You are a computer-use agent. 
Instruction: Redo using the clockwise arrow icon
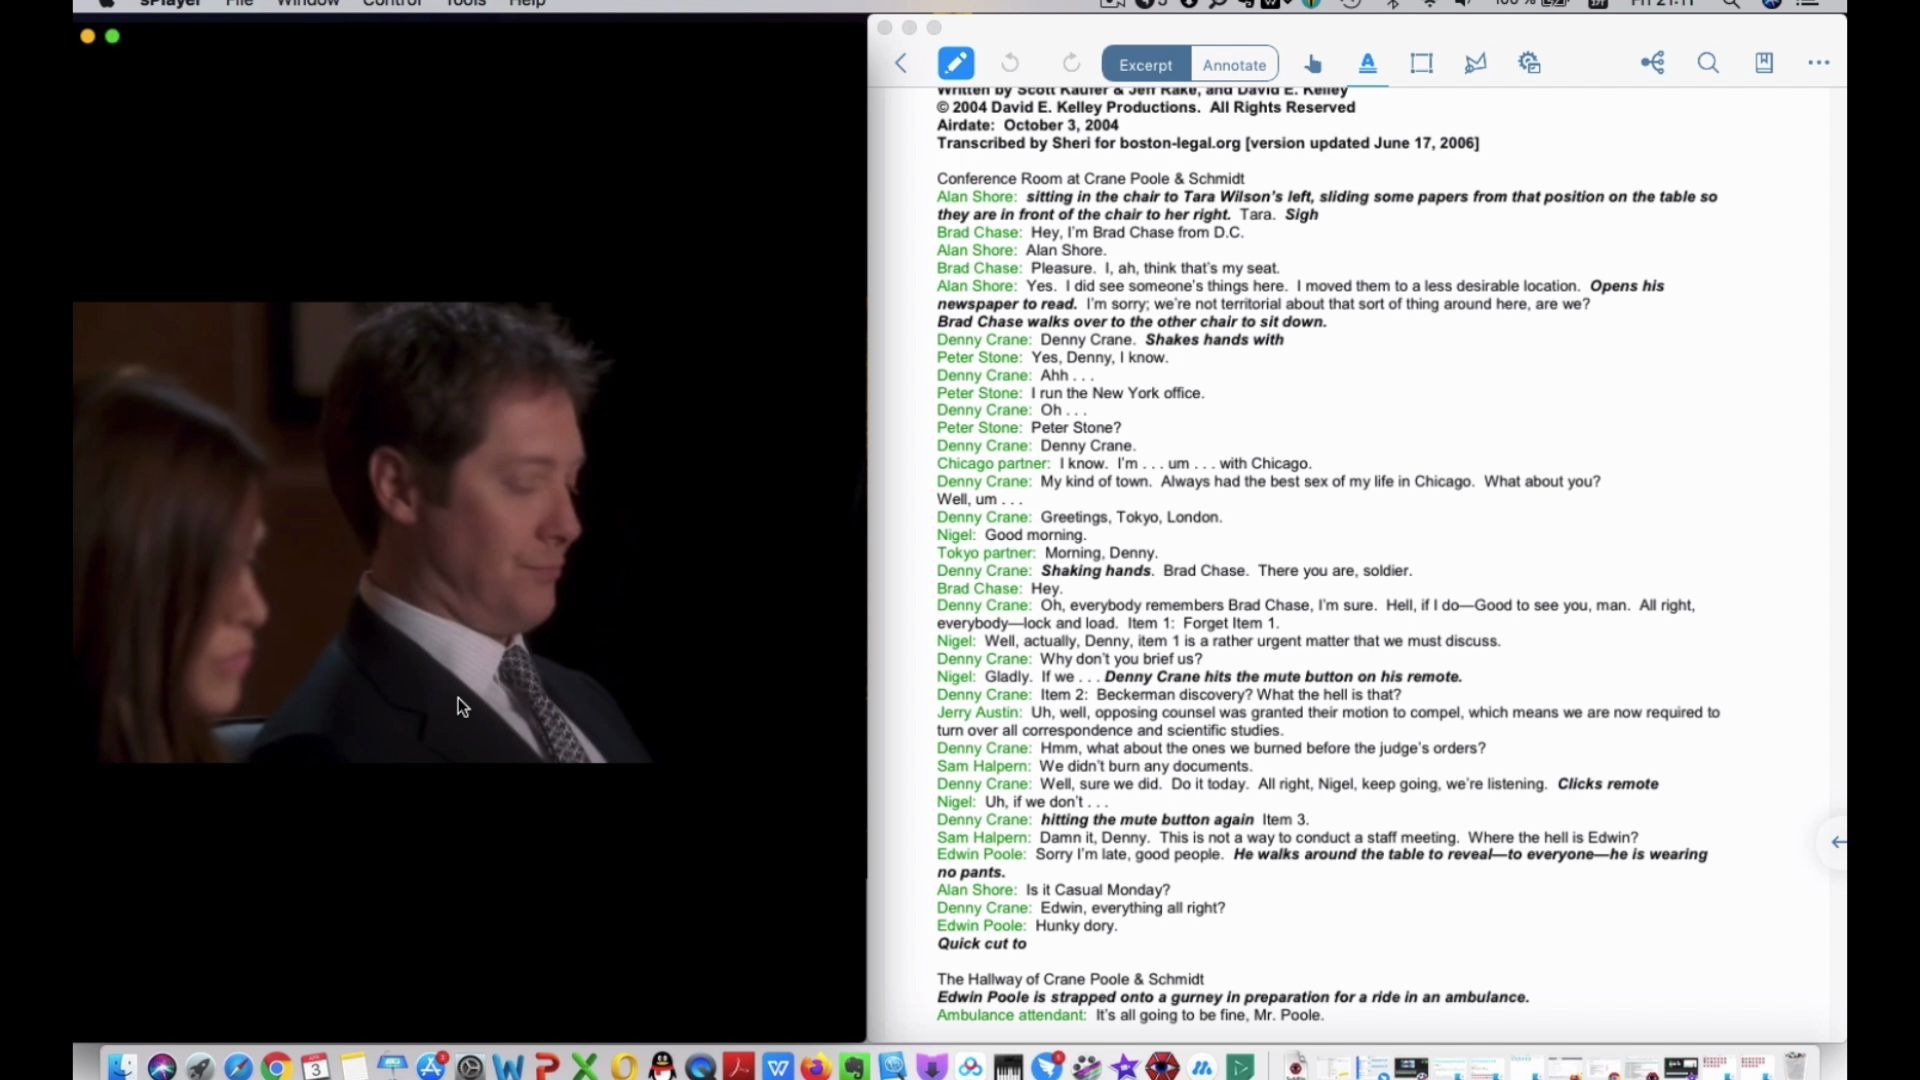(1071, 63)
